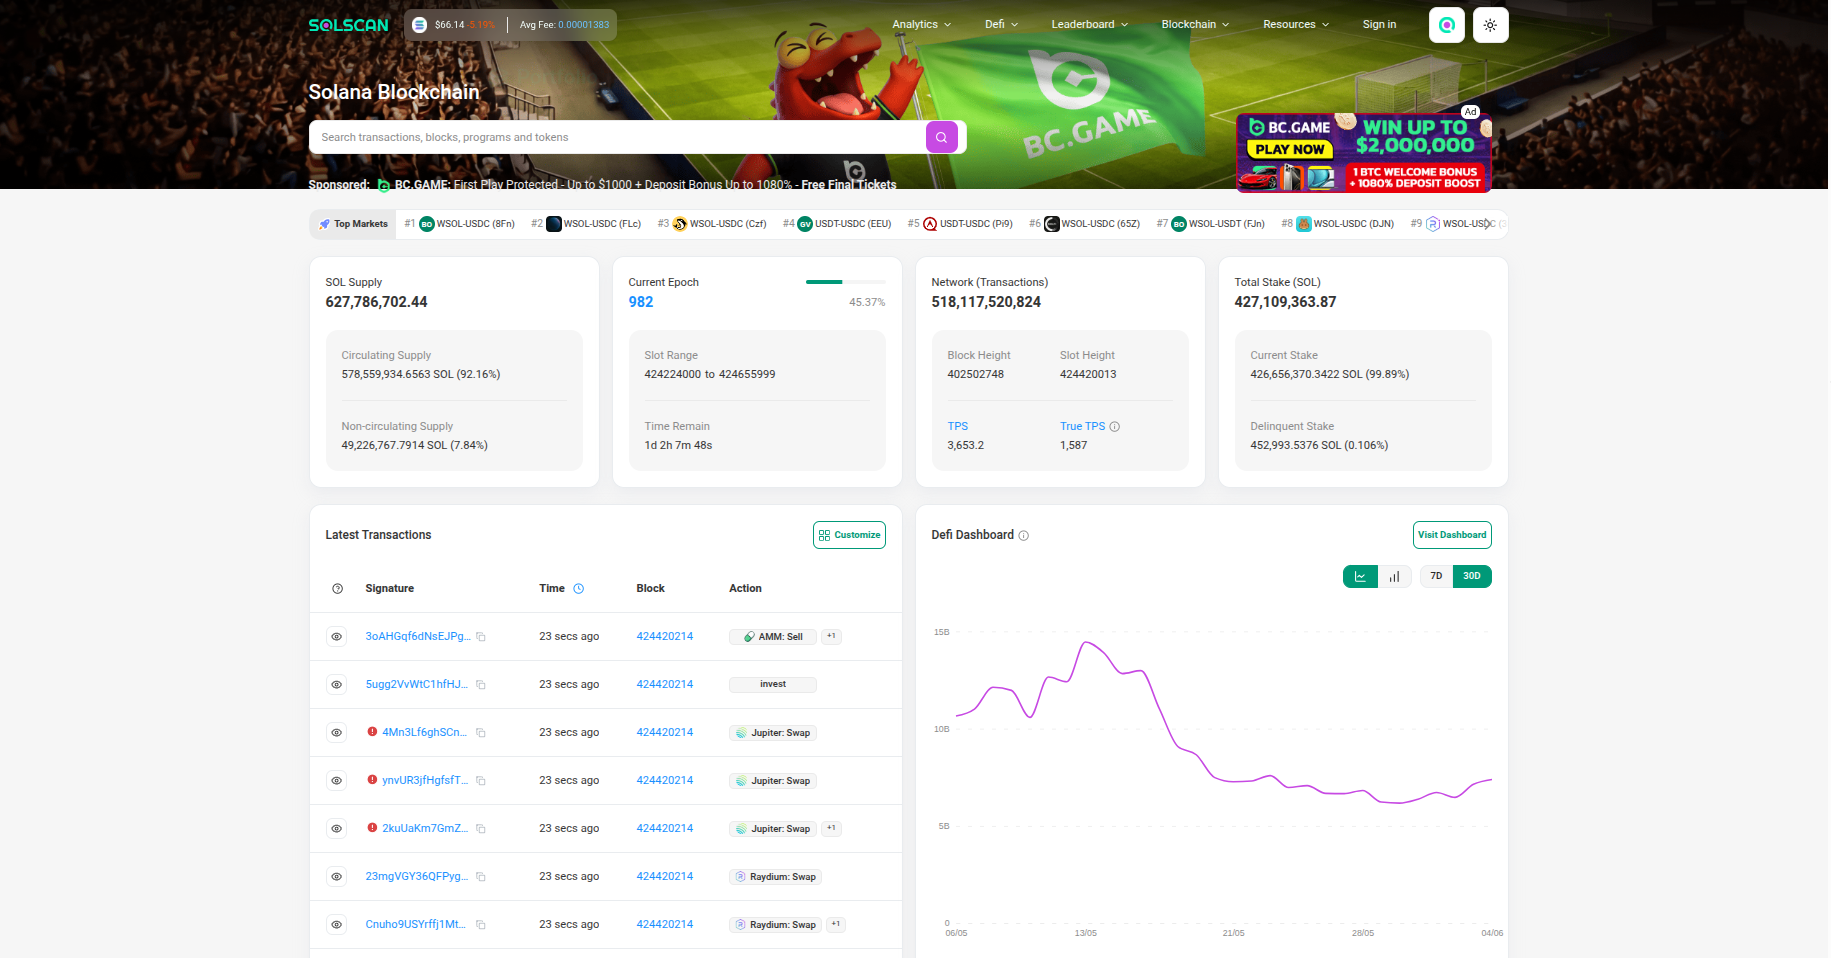Screen dimensions: 1831x958
Task: Click red error icon on 2kuUaKm7GmZ row
Action: [372, 828]
